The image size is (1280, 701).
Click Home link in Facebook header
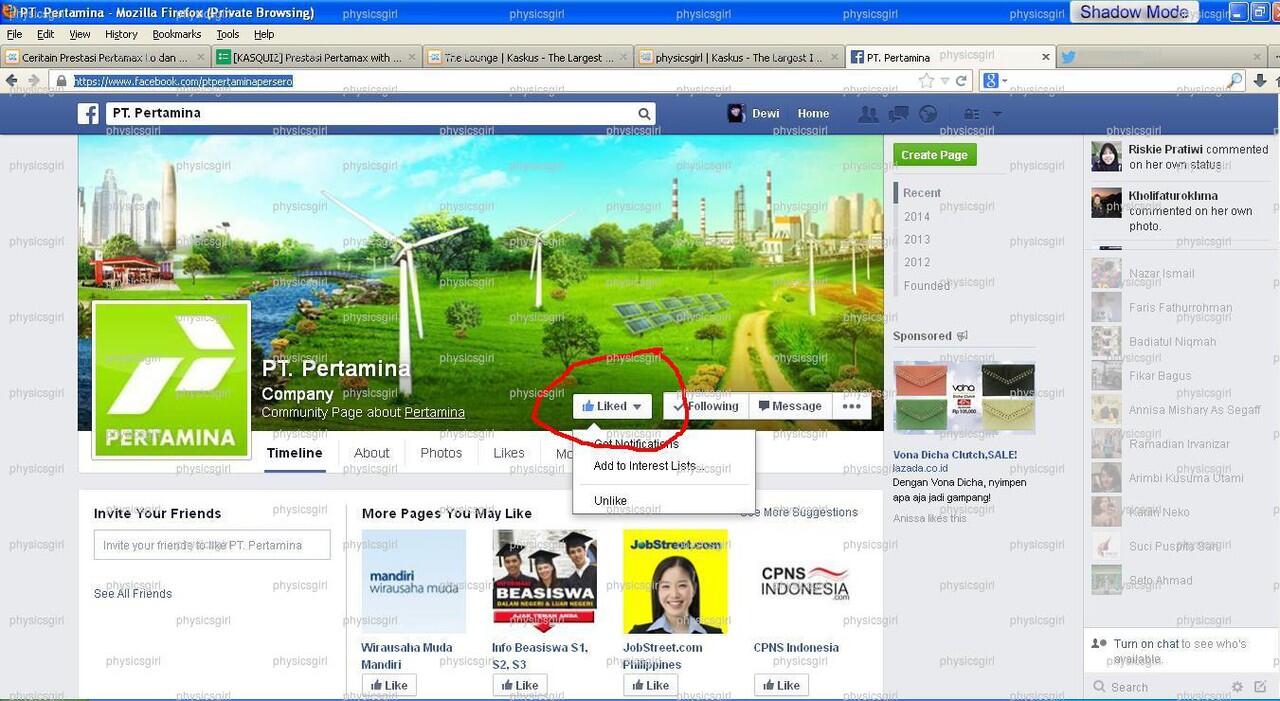click(x=813, y=114)
